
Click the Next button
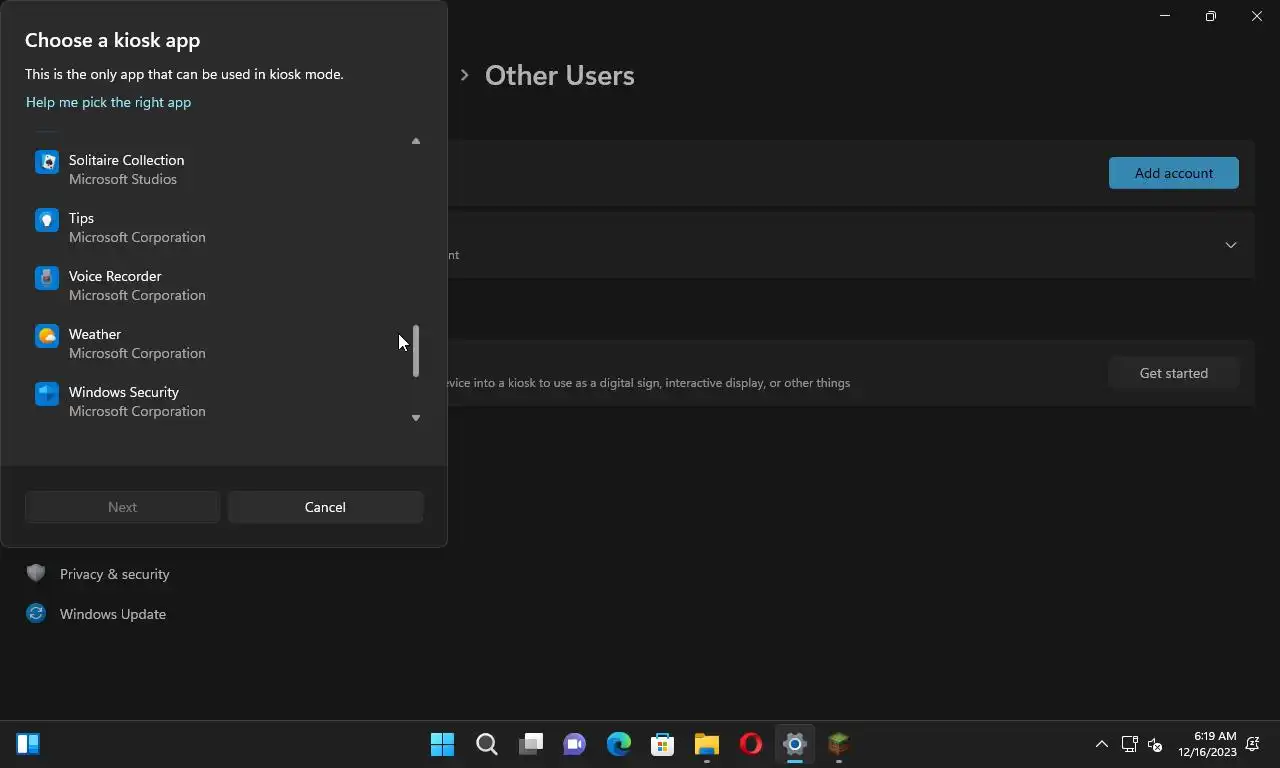pos(122,507)
